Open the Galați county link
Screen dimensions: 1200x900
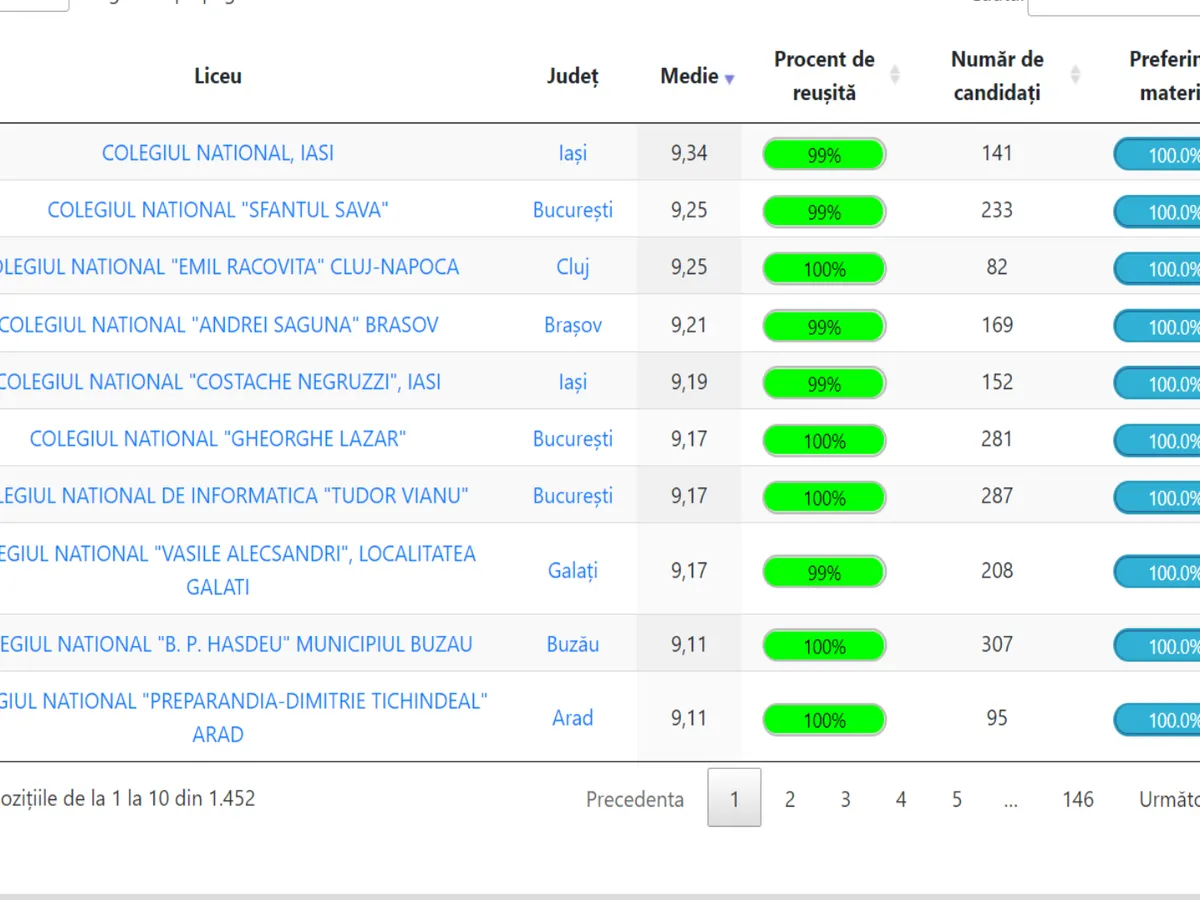pos(573,571)
